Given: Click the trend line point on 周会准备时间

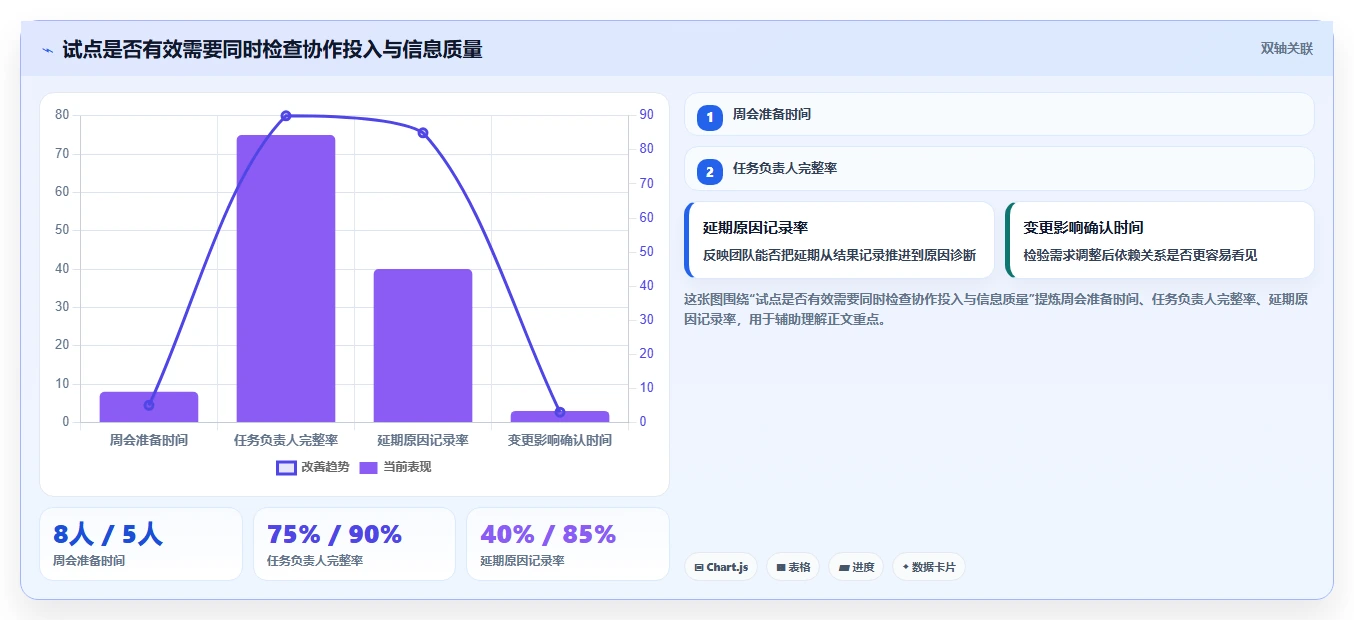Looking at the screenshot, I should click(149, 405).
